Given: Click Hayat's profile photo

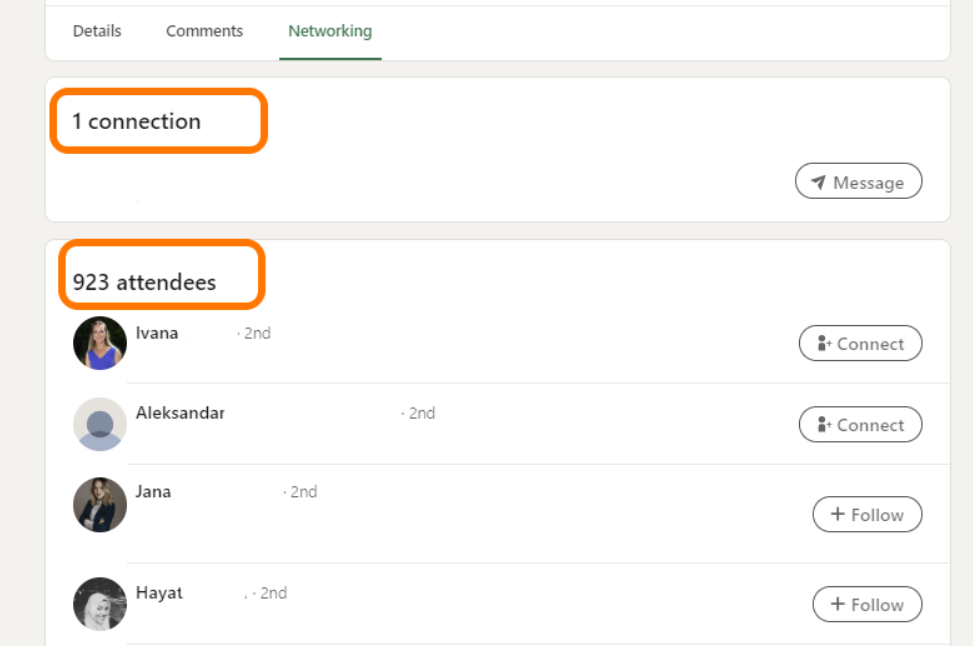Looking at the screenshot, I should tap(100, 603).
